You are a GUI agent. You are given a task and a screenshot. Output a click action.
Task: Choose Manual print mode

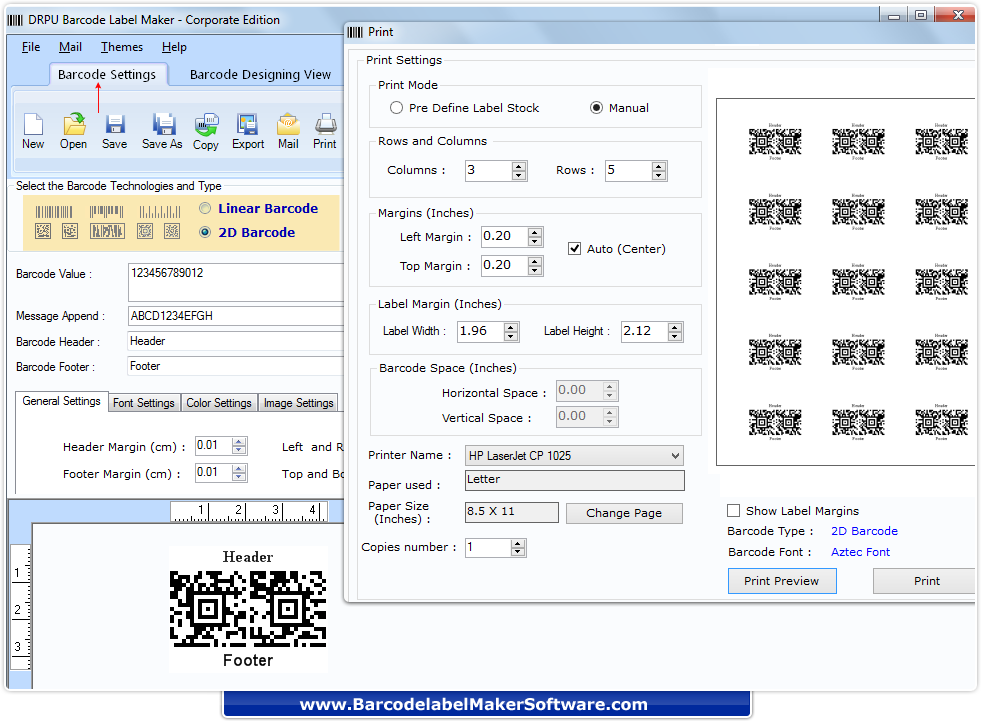[596, 108]
